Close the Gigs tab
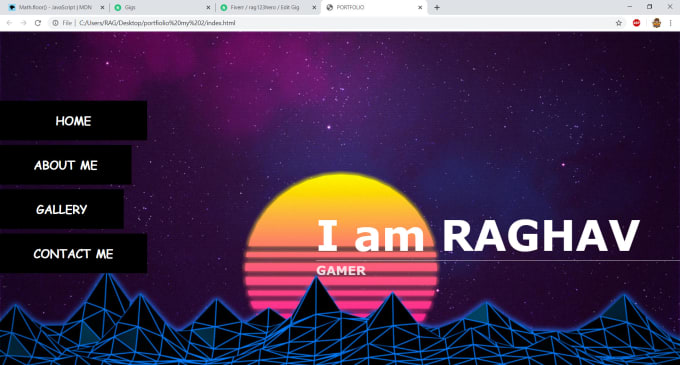Screen dimensions: 680x365 pos(208,7)
